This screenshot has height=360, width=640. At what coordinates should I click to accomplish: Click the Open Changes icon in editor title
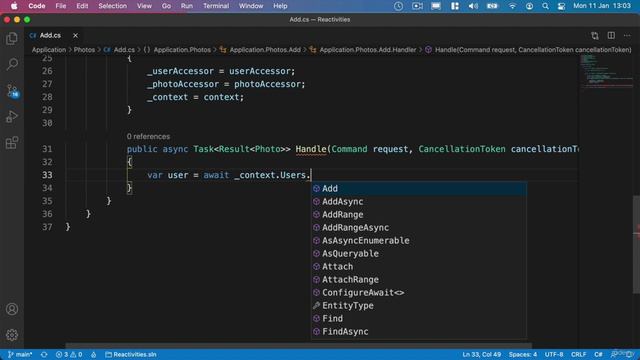(x=595, y=36)
